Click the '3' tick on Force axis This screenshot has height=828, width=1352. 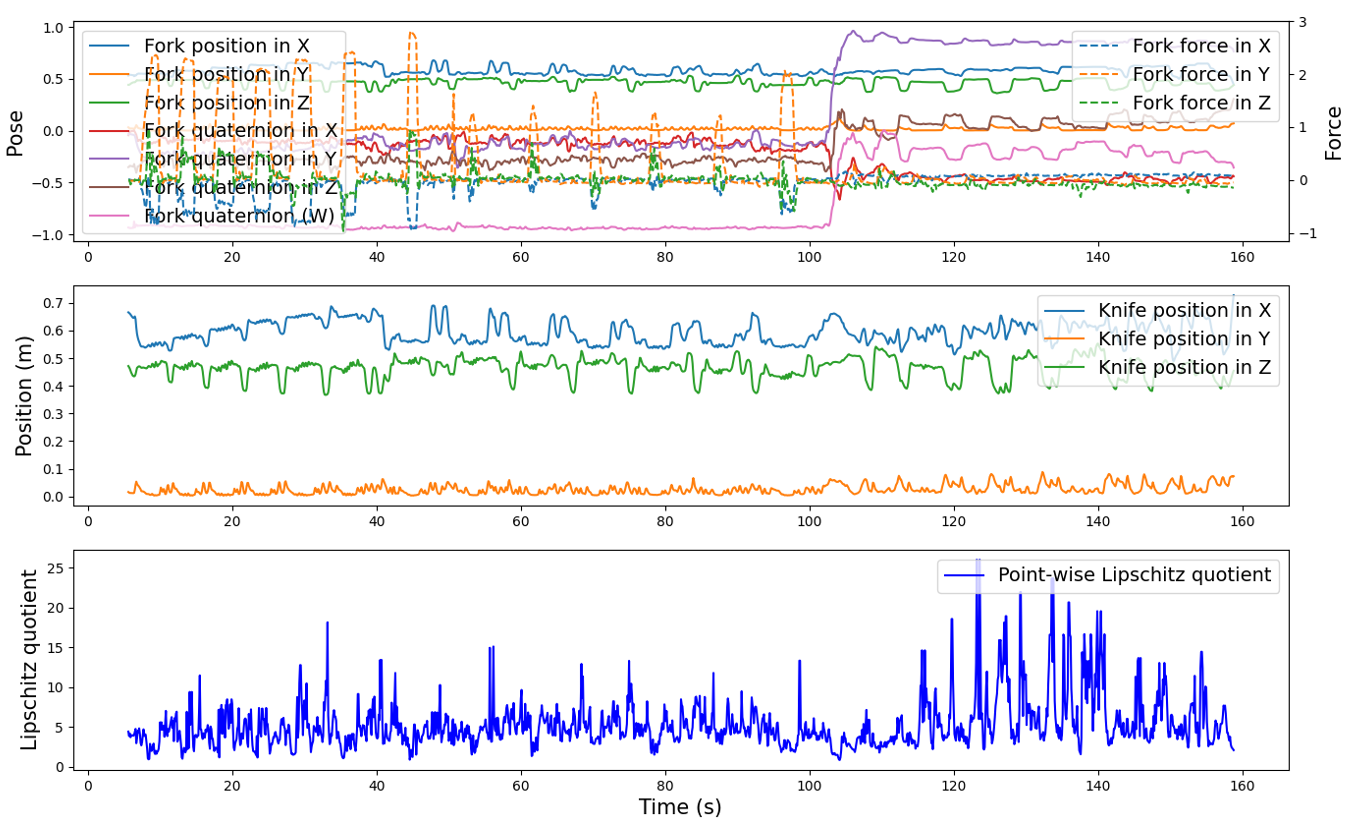coord(1301,22)
